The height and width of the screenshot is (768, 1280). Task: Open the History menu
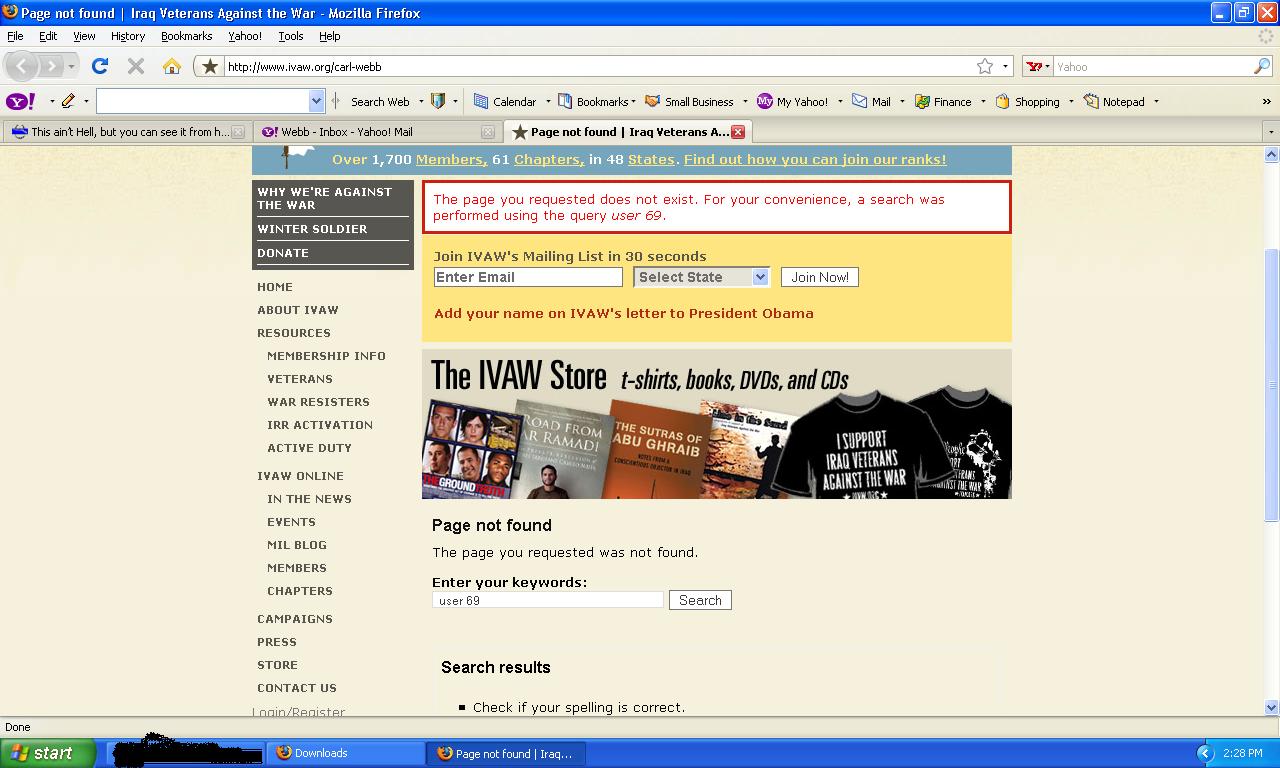click(x=127, y=36)
